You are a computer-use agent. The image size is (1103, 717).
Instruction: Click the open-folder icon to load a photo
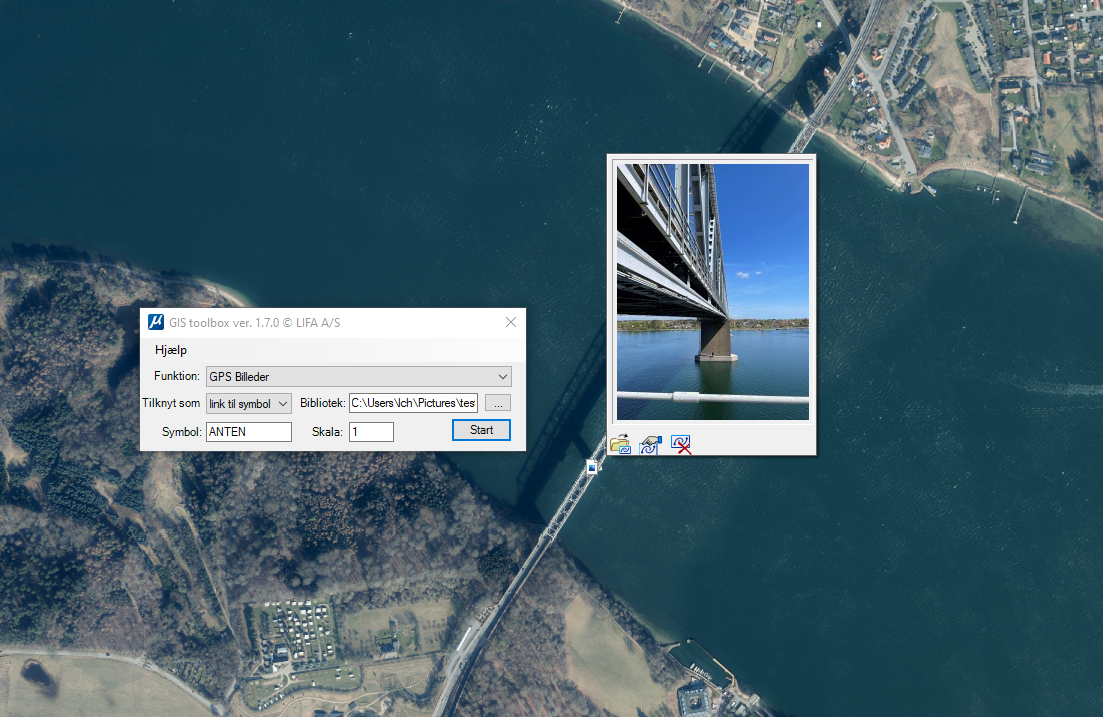click(620, 444)
